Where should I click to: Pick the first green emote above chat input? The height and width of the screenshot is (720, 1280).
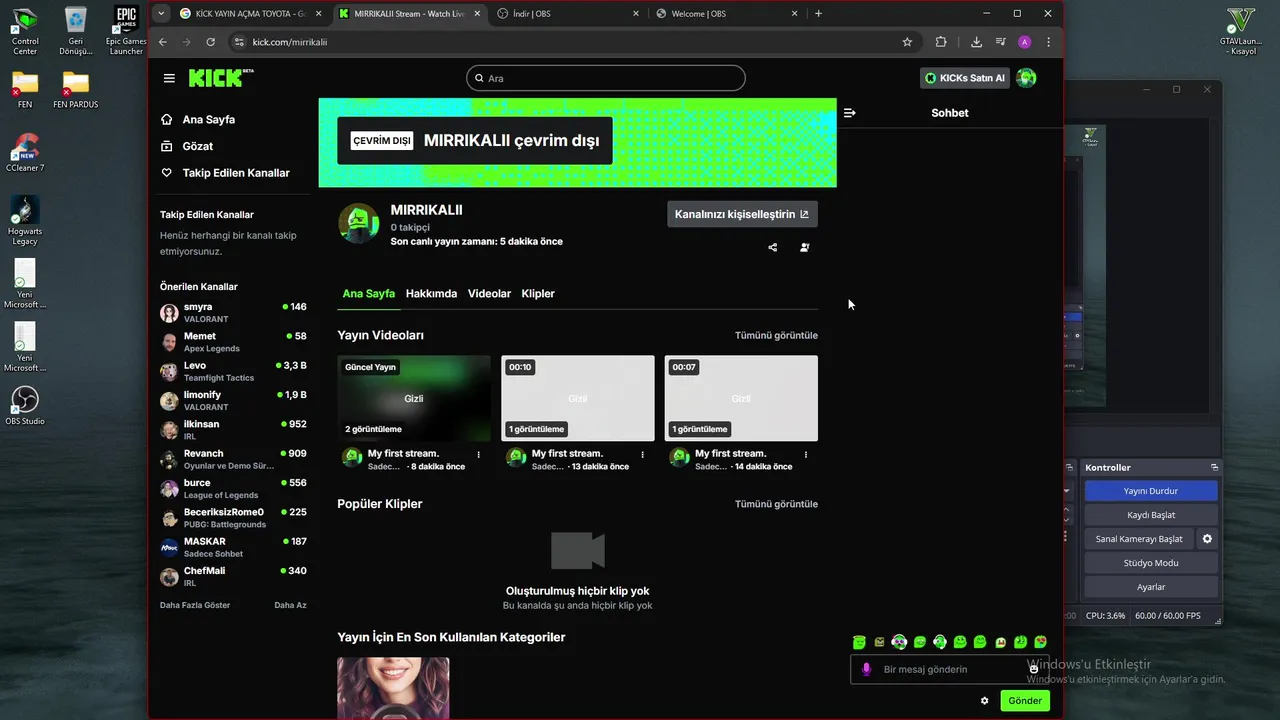coord(859,642)
